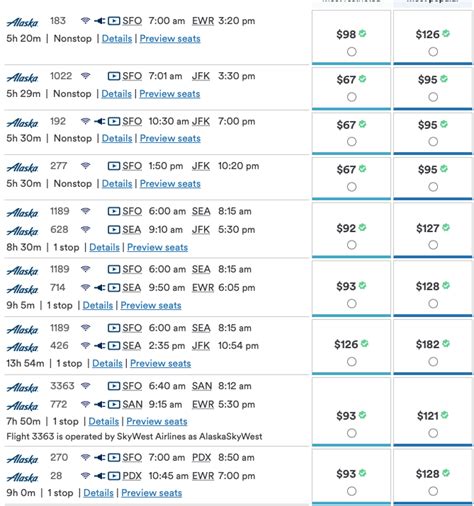Select the $98 fare radio button
Image resolution: width=474 pixels, height=506 pixels.
352,52
